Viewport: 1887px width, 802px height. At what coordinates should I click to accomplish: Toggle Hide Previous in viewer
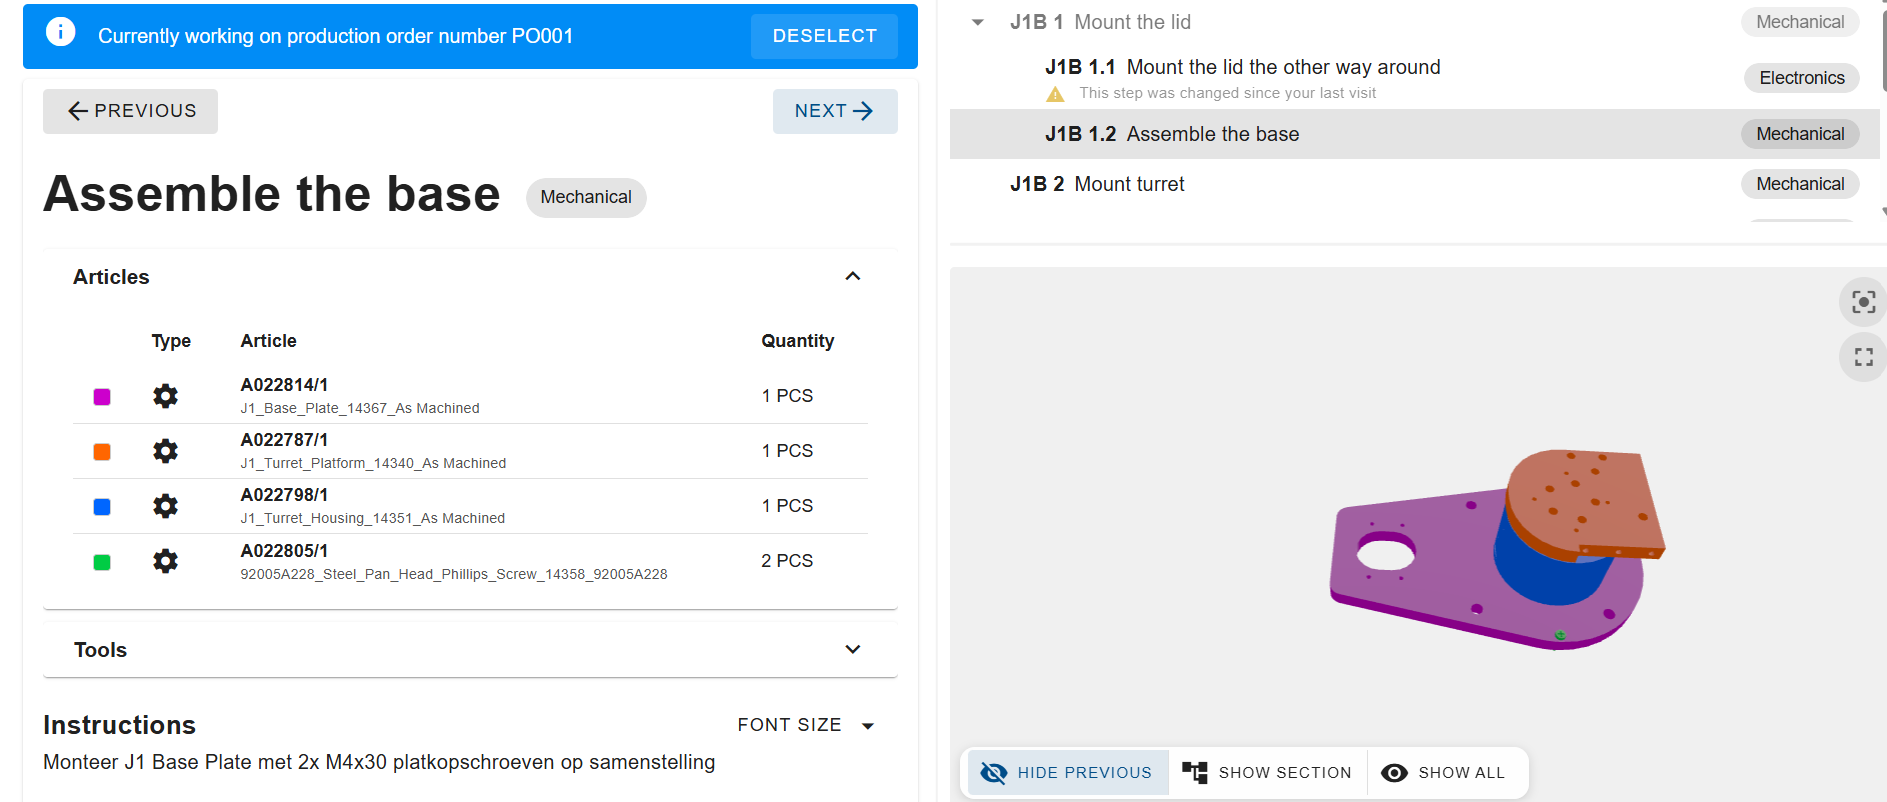pos(1067,772)
